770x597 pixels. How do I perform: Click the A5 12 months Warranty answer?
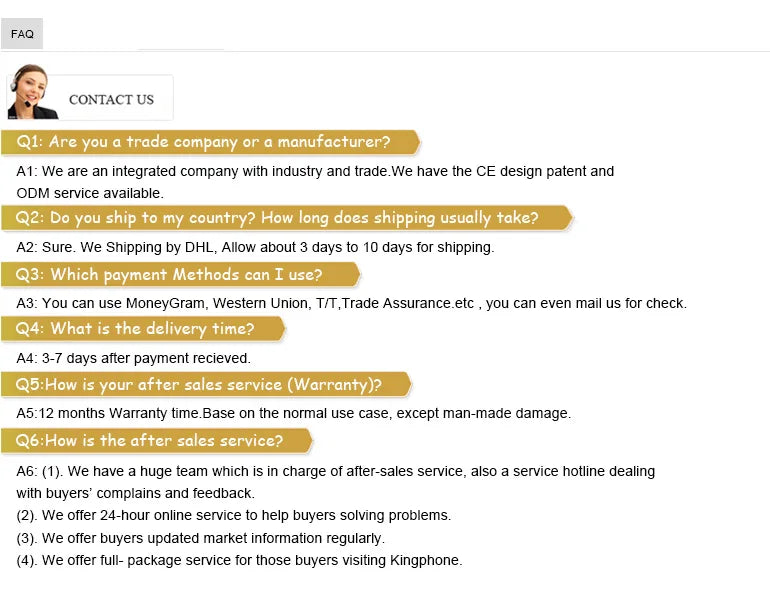pyautogui.click(x=293, y=413)
